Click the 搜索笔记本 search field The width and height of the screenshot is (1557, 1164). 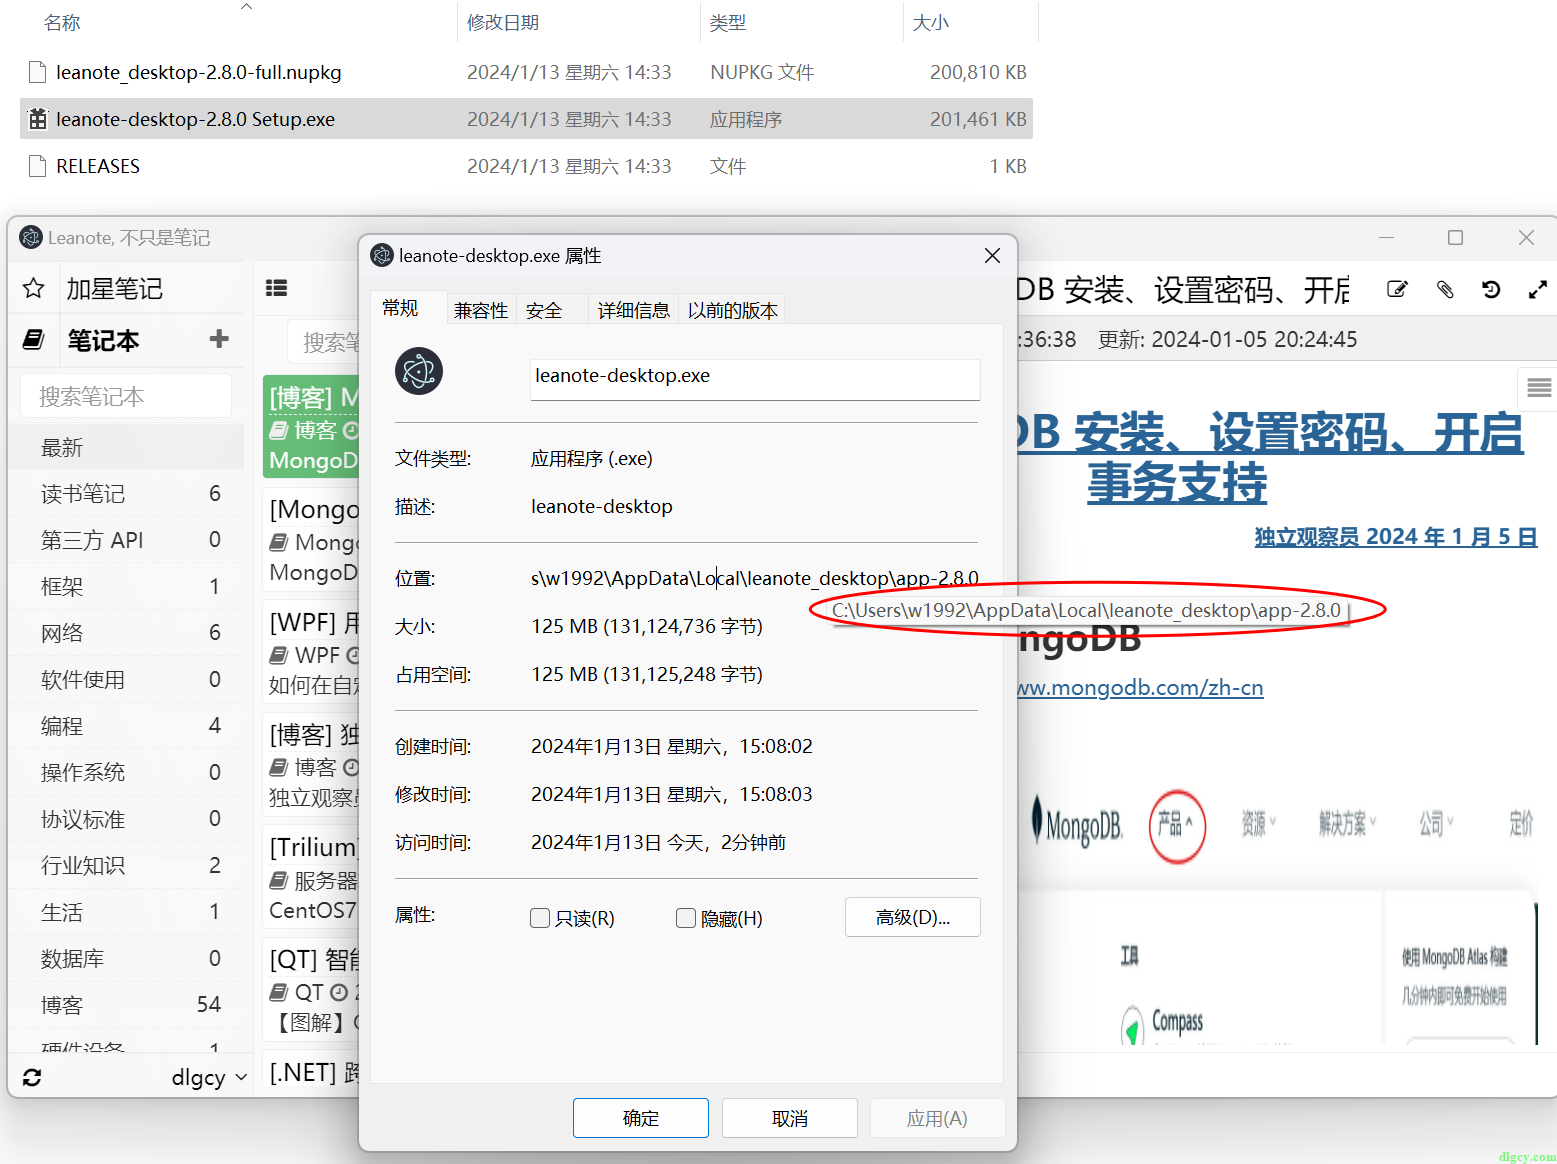pos(126,396)
